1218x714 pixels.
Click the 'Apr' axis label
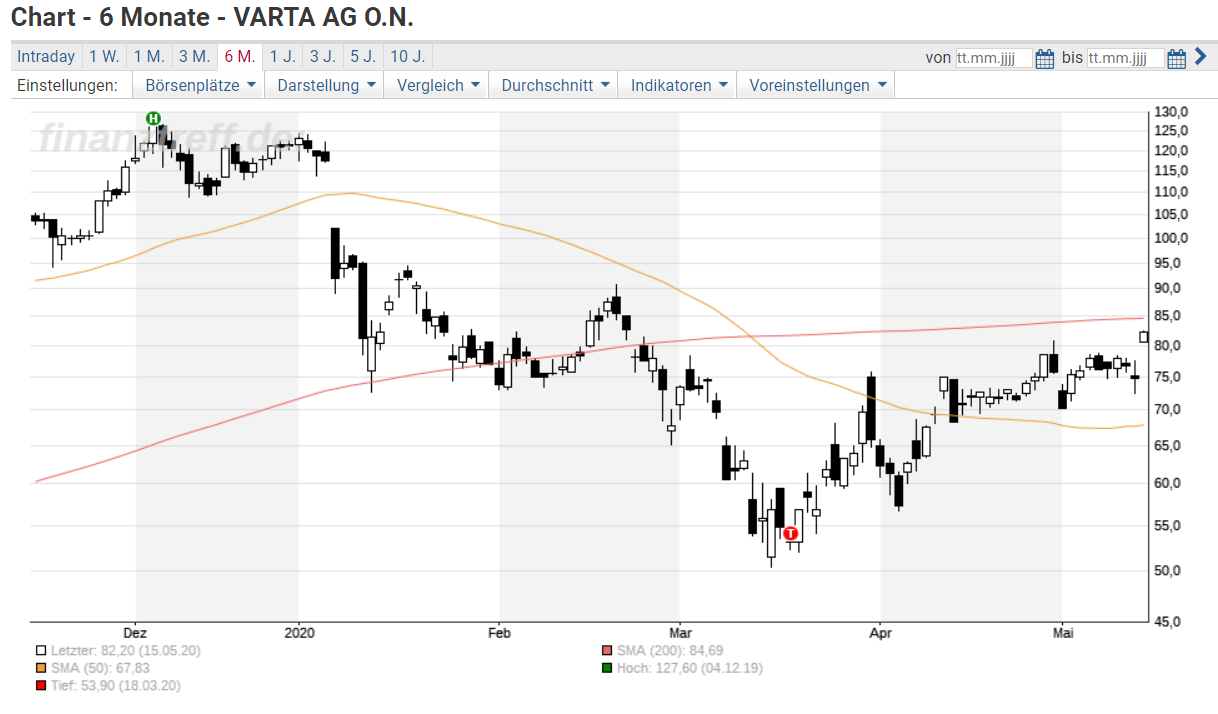point(881,632)
